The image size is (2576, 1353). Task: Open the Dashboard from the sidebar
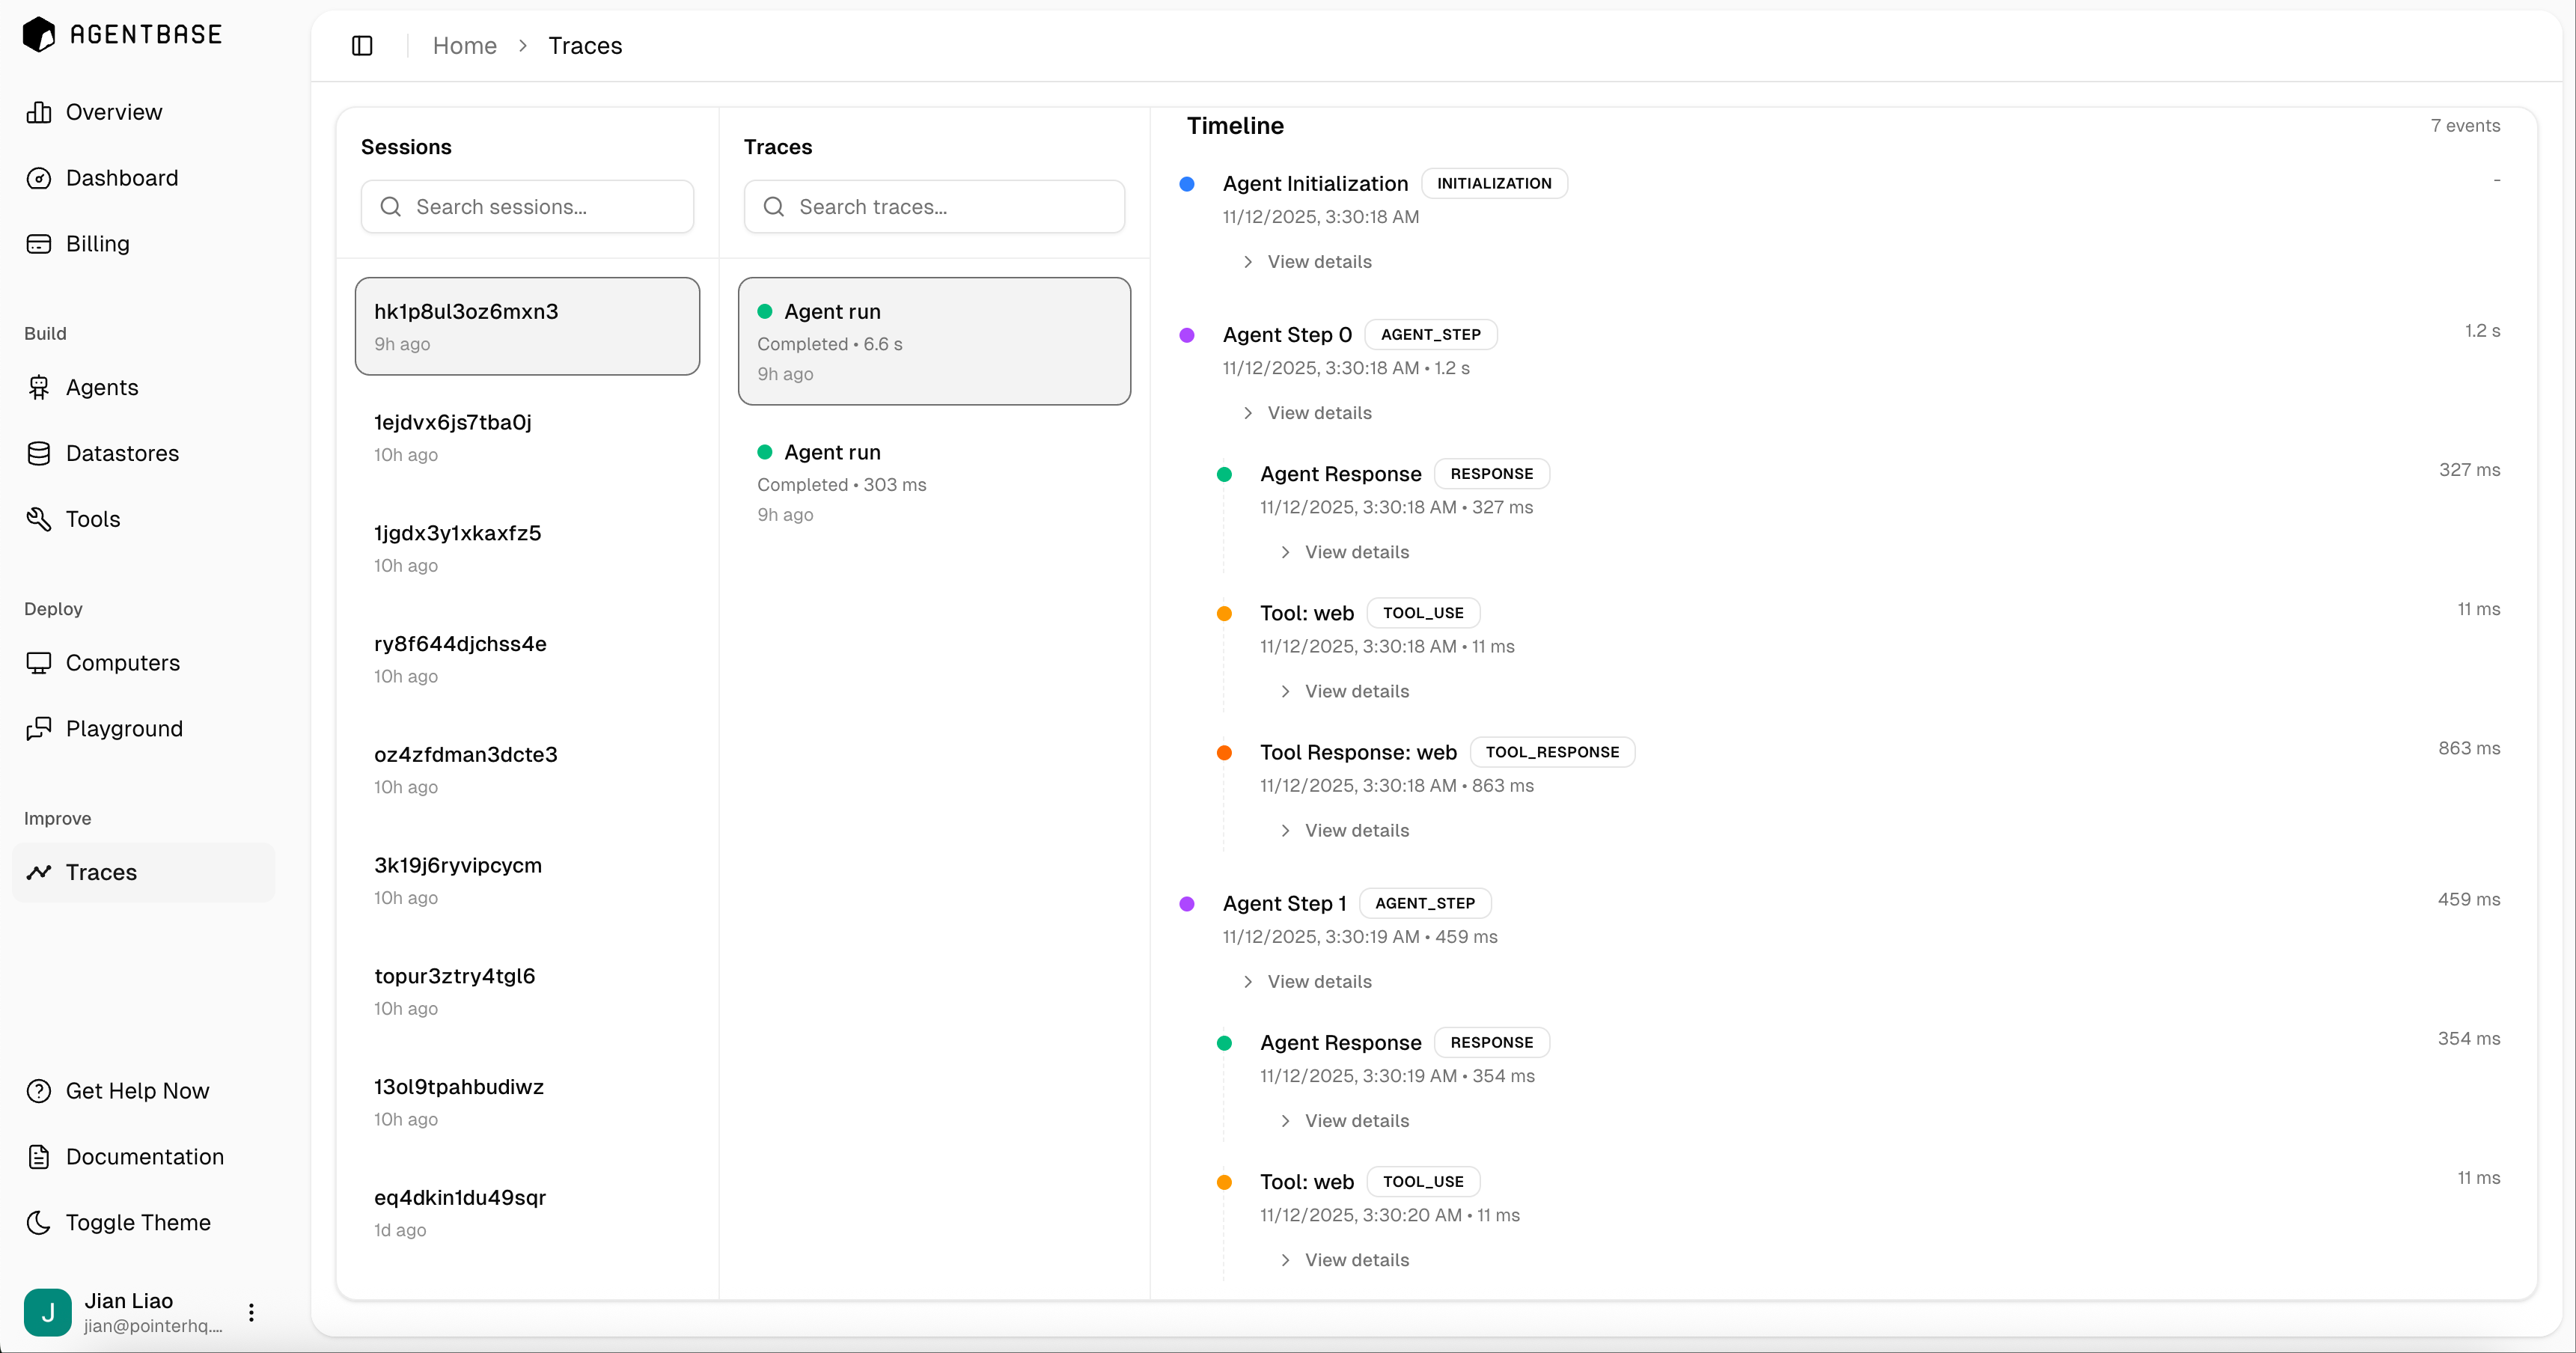pyautogui.click(x=121, y=177)
